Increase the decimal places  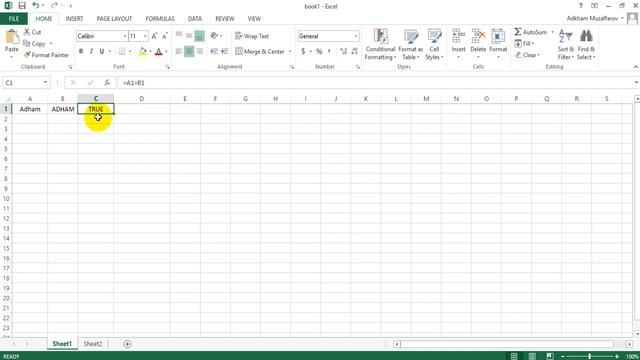[x=343, y=51]
